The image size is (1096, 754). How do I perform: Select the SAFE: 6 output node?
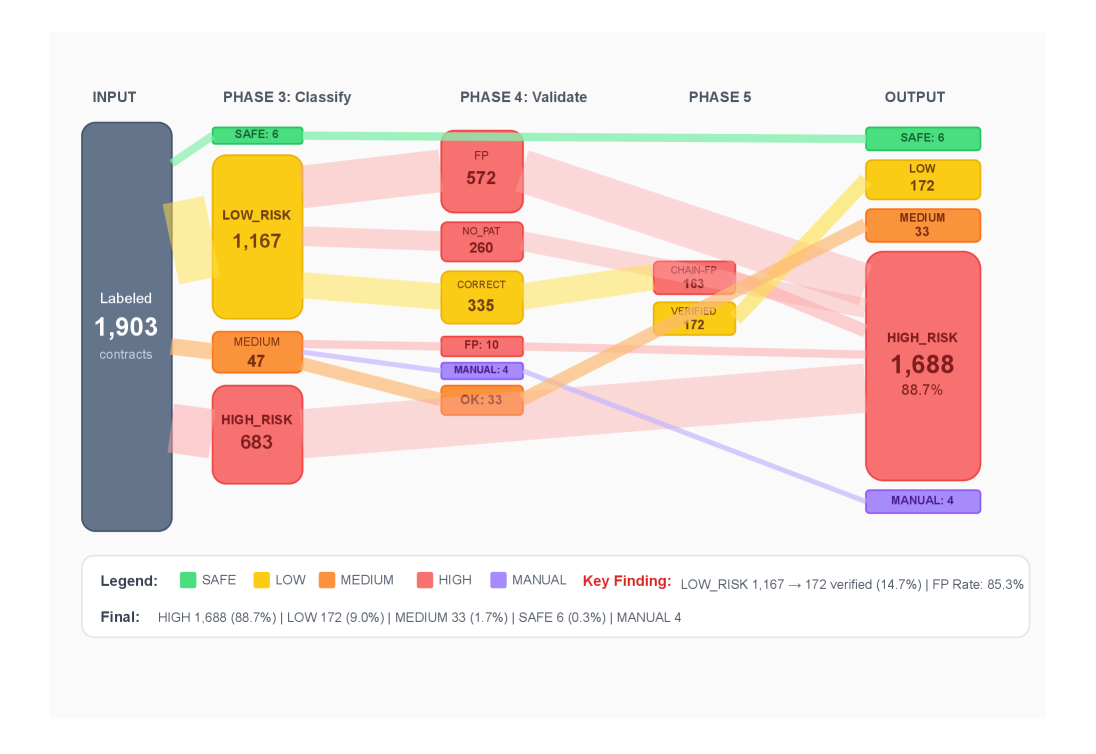pyautogui.click(x=922, y=138)
